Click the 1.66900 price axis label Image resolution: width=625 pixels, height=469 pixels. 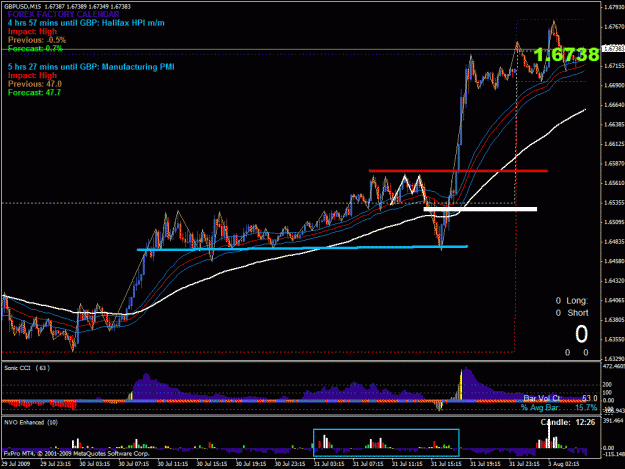tap(614, 85)
